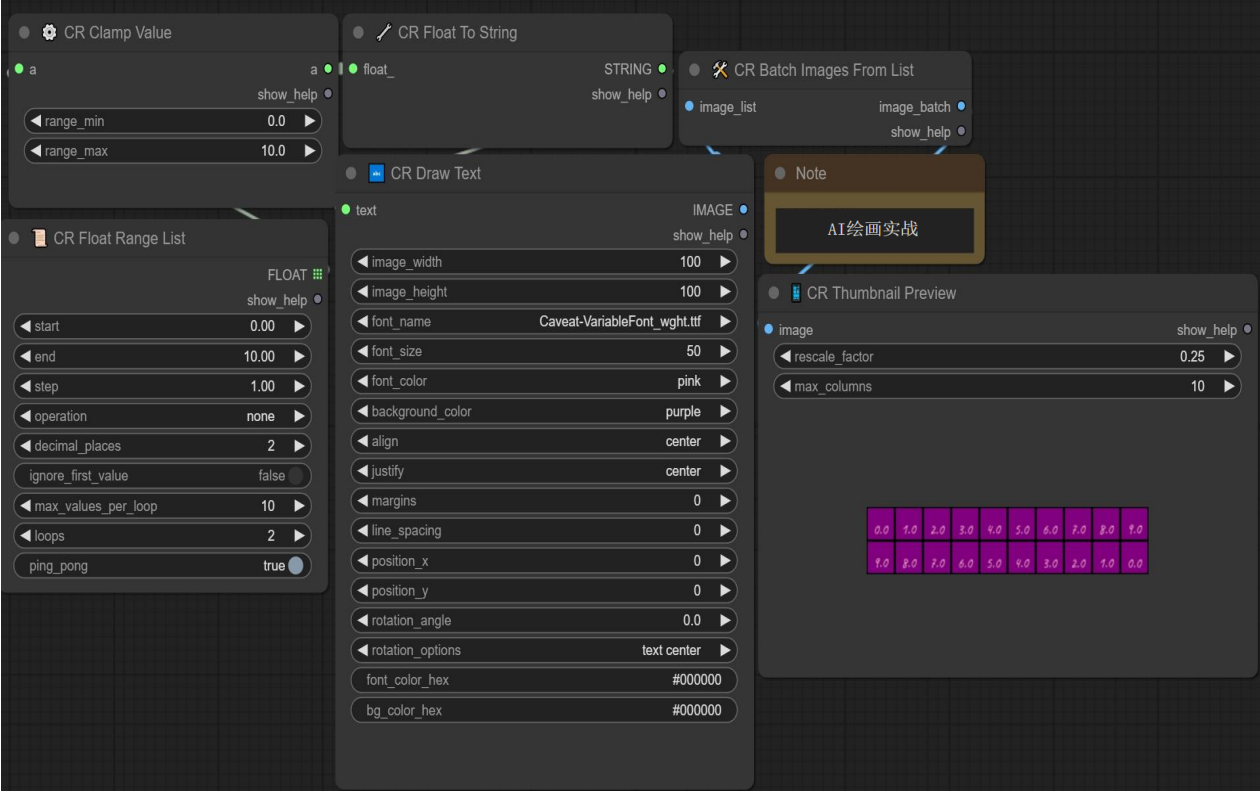Click the purple thumbnail preview grid

(x=1007, y=541)
